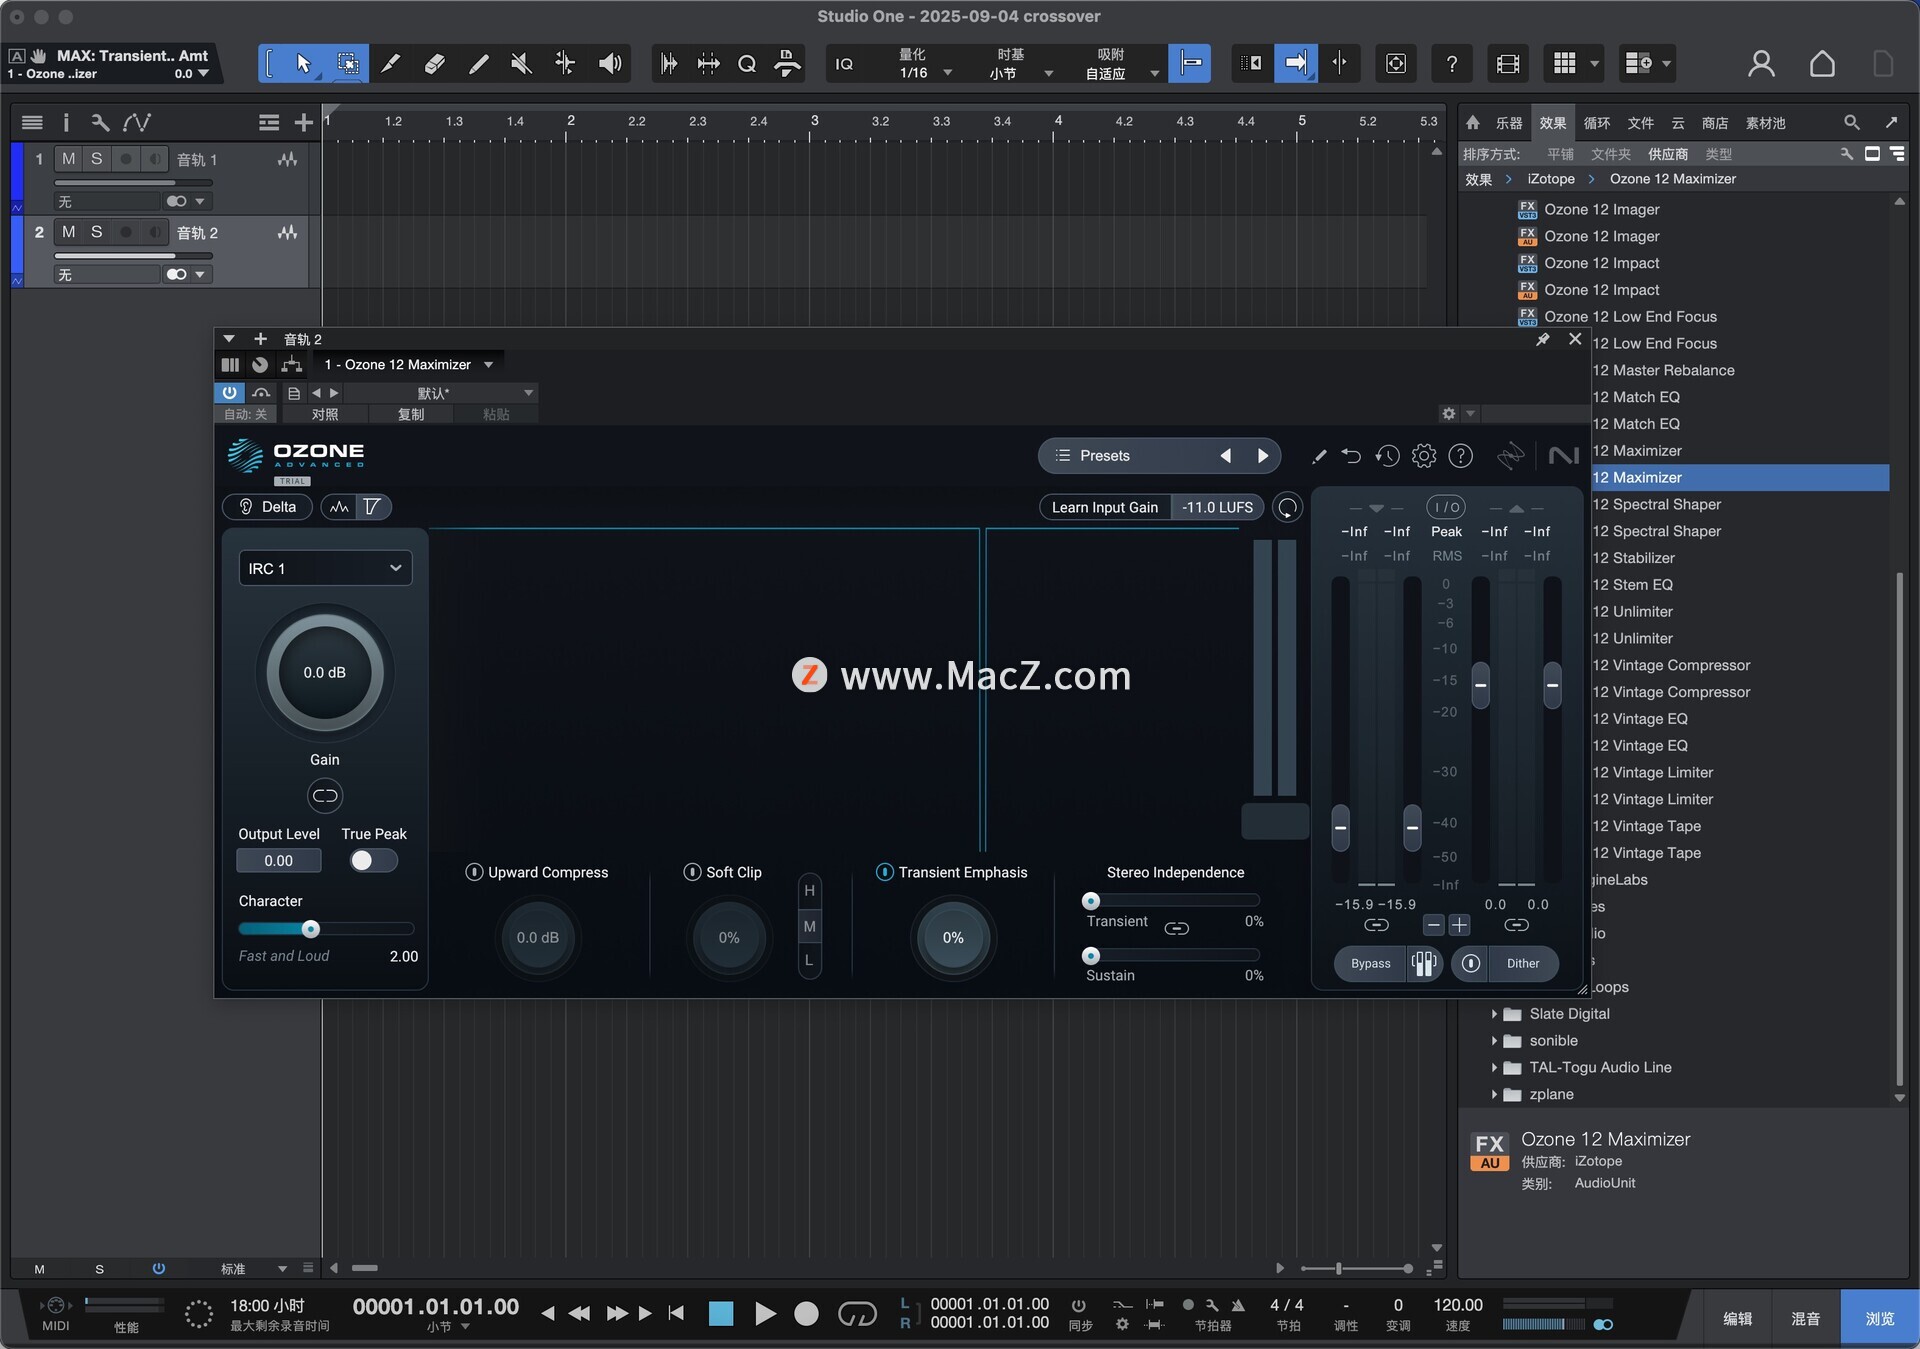Click the Record button
Viewport: 1920px width, 1349px height.
coord(806,1313)
